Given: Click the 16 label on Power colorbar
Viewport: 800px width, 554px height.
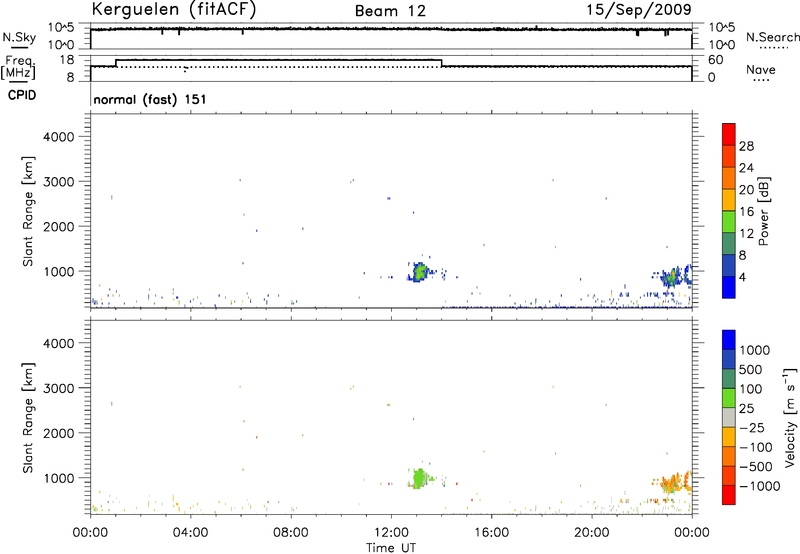Looking at the screenshot, I should (746, 212).
